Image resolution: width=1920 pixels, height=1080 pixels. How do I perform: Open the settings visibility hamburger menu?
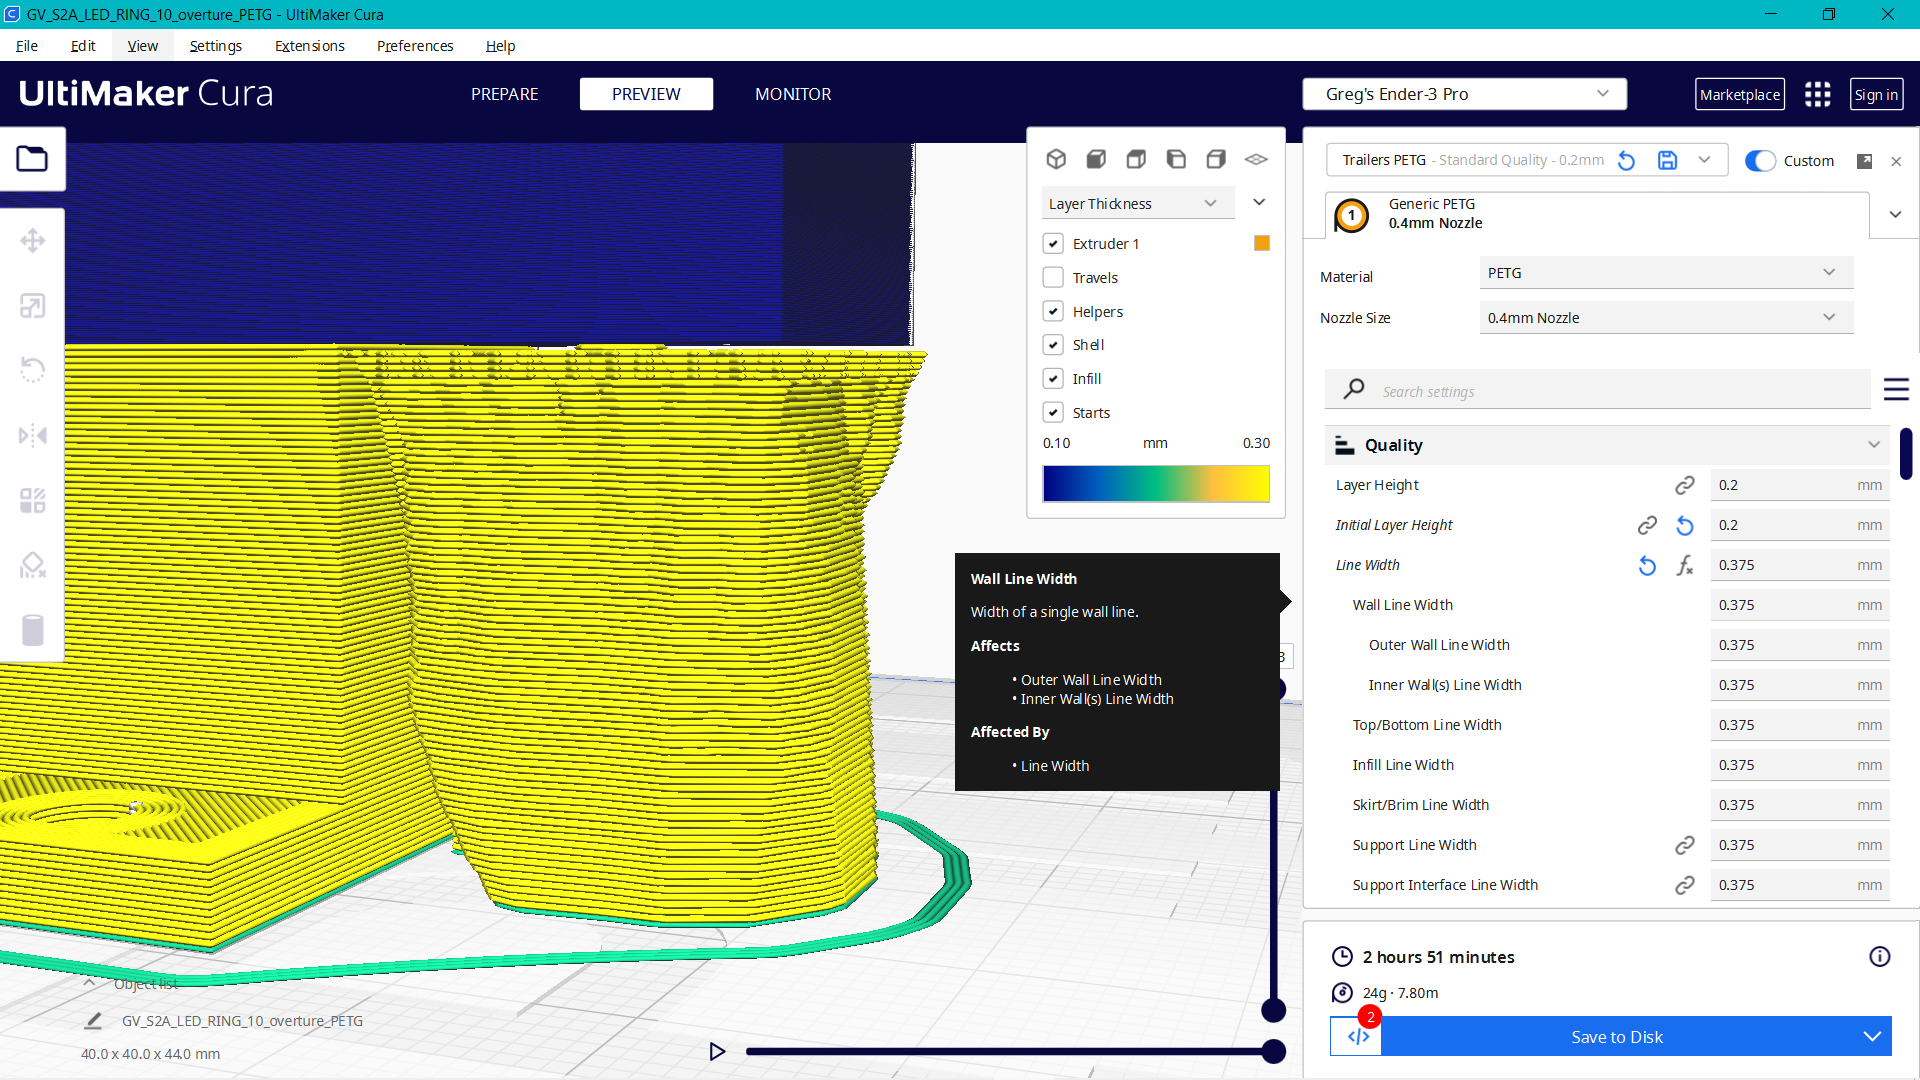[x=1896, y=390]
